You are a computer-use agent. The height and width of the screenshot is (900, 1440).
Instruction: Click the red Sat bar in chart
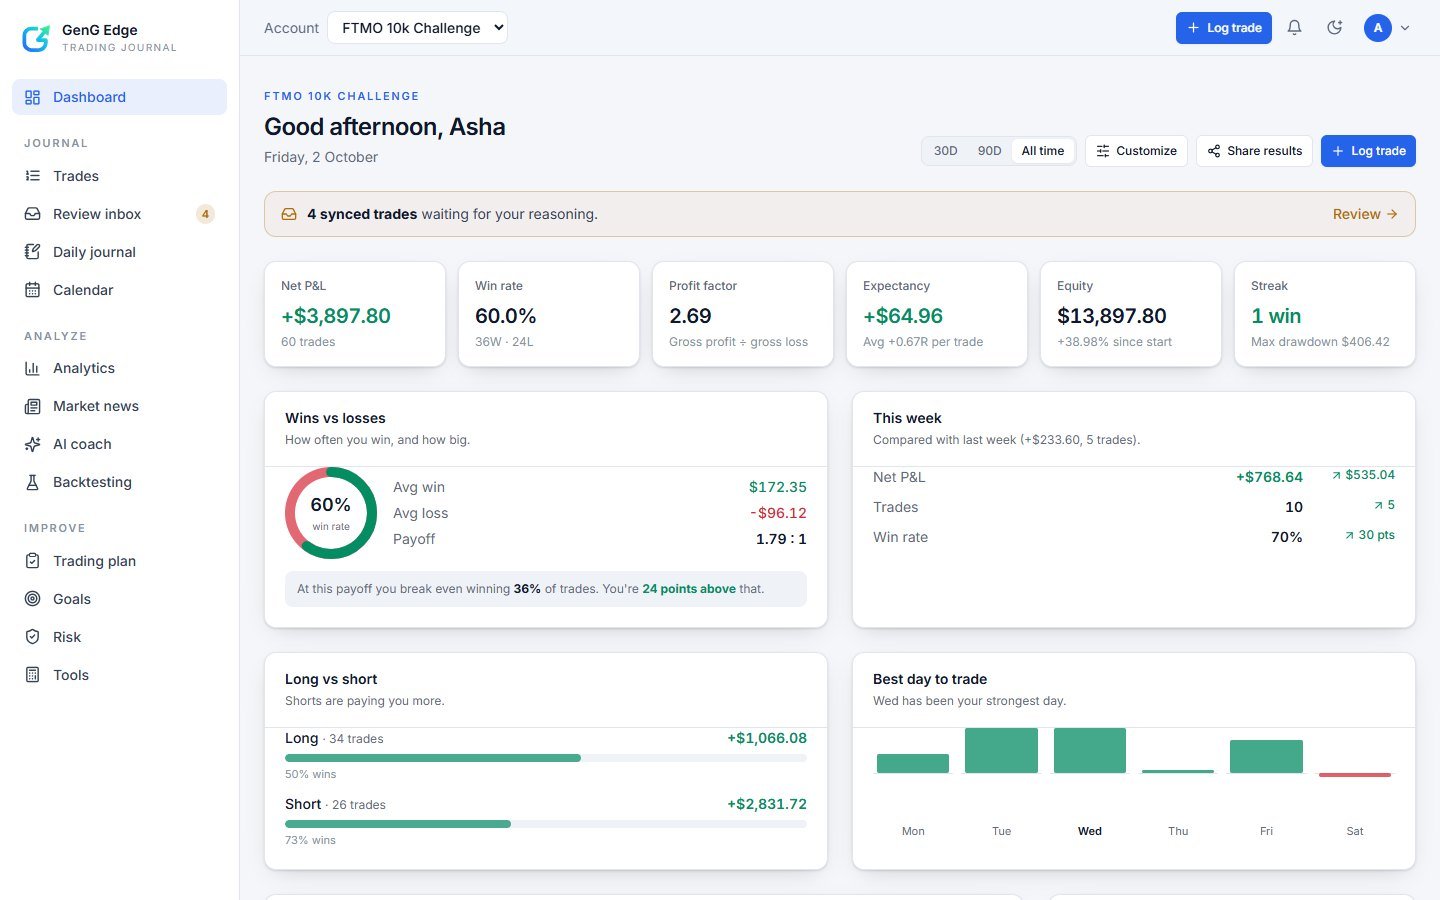coord(1355,774)
